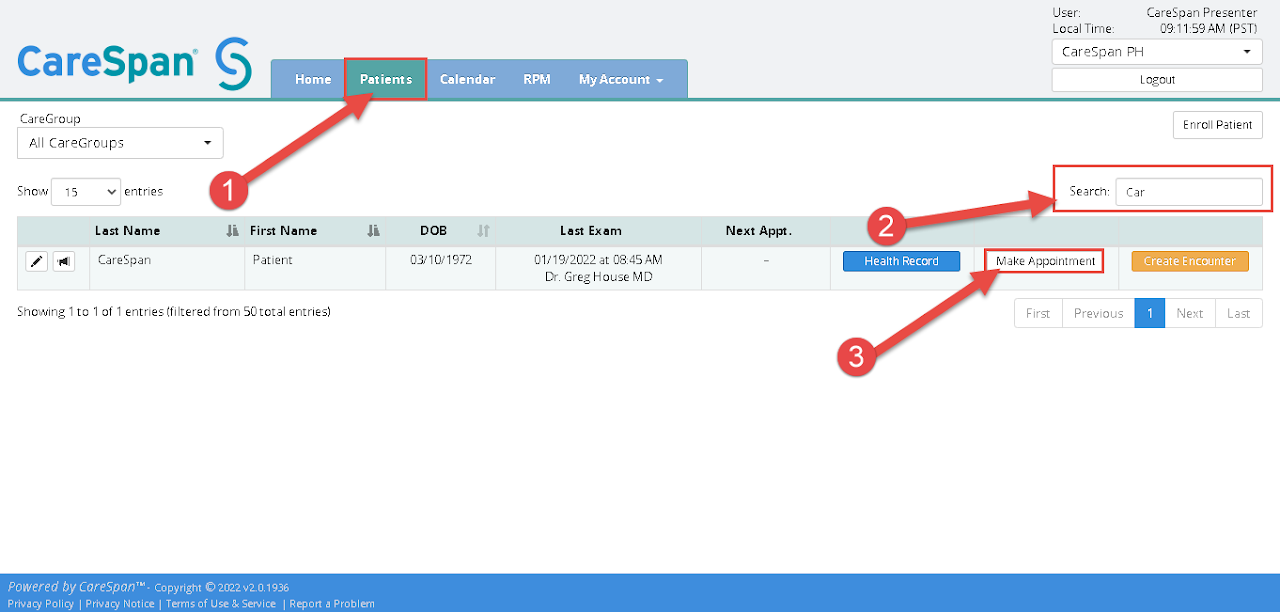Click Report a Problem link
1280x612 pixels.
click(332, 604)
